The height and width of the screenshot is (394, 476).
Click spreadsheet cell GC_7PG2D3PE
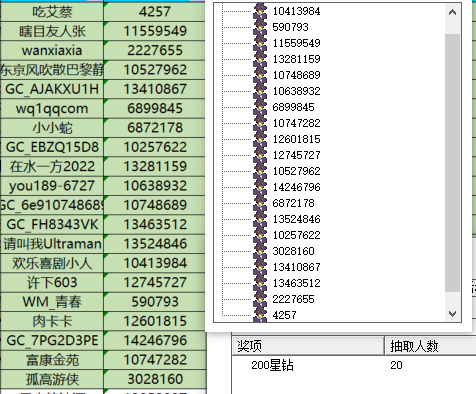pos(52,340)
